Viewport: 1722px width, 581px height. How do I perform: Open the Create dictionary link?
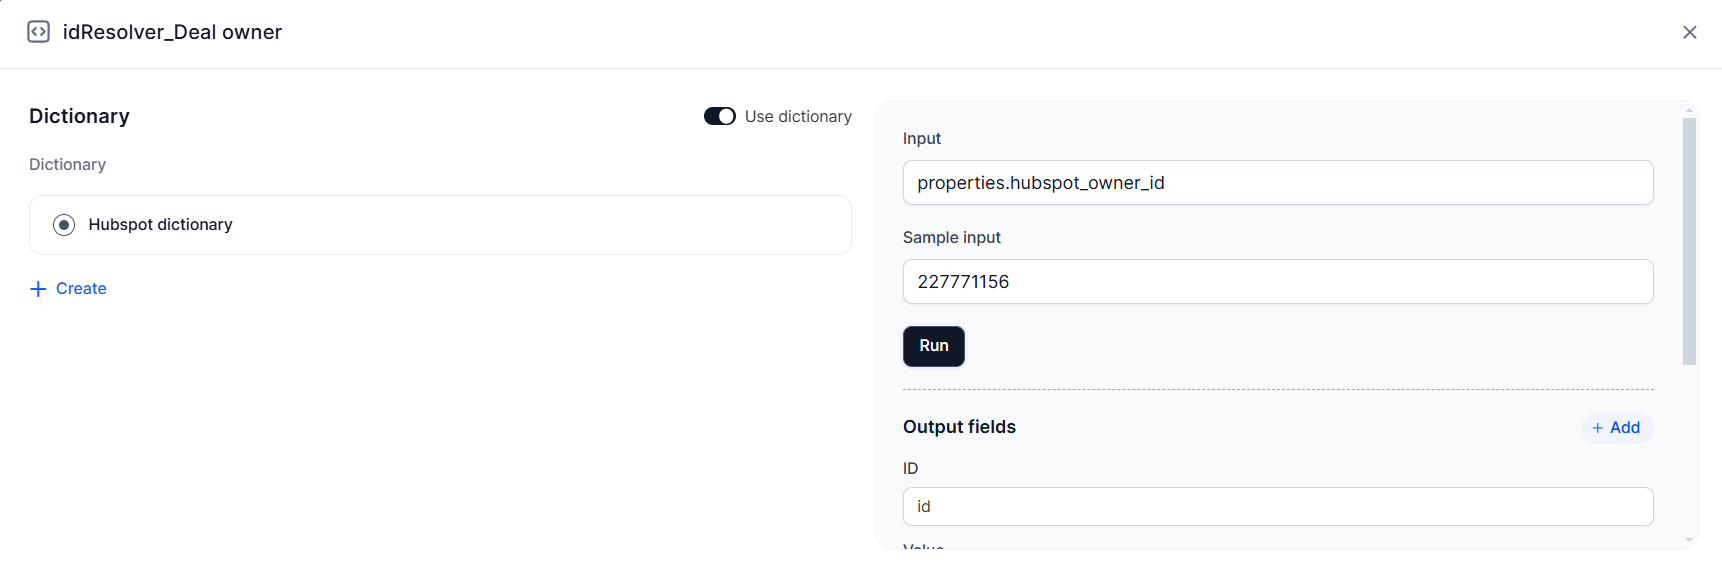[x=80, y=288]
